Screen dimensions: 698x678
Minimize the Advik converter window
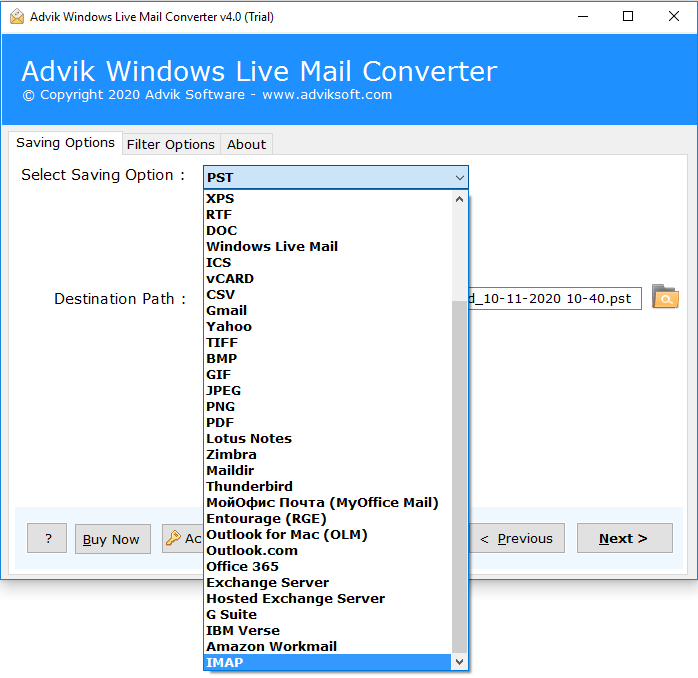pos(583,16)
